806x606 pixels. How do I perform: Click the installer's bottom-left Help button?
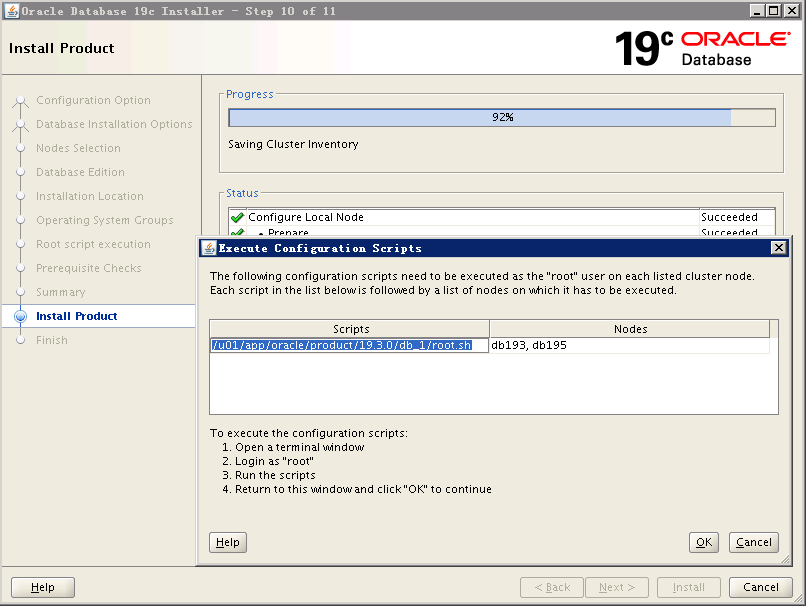[43, 587]
